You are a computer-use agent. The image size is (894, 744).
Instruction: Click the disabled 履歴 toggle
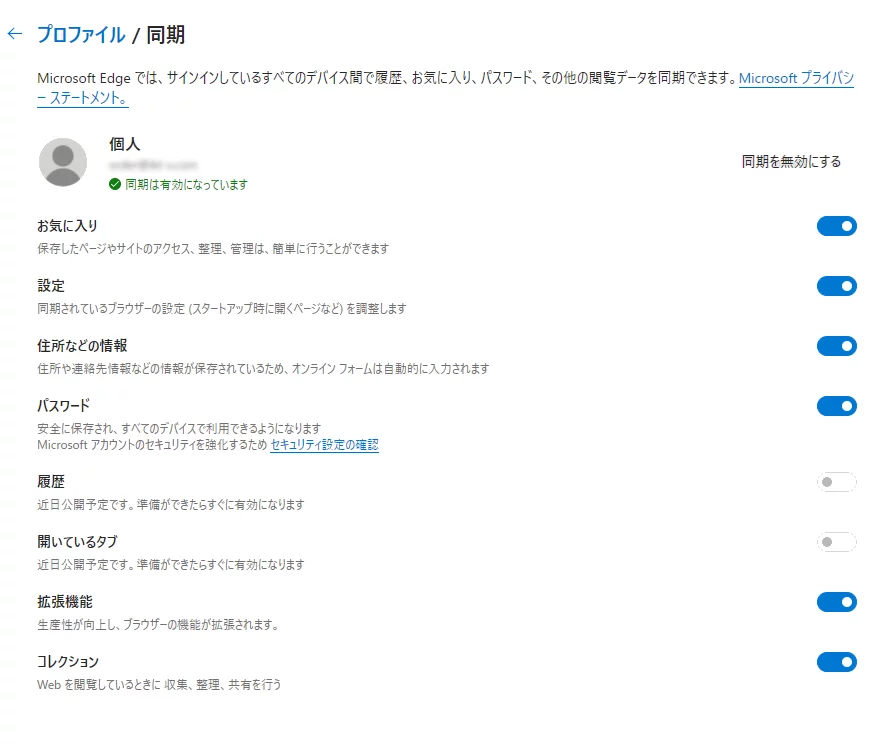click(836, 482)
